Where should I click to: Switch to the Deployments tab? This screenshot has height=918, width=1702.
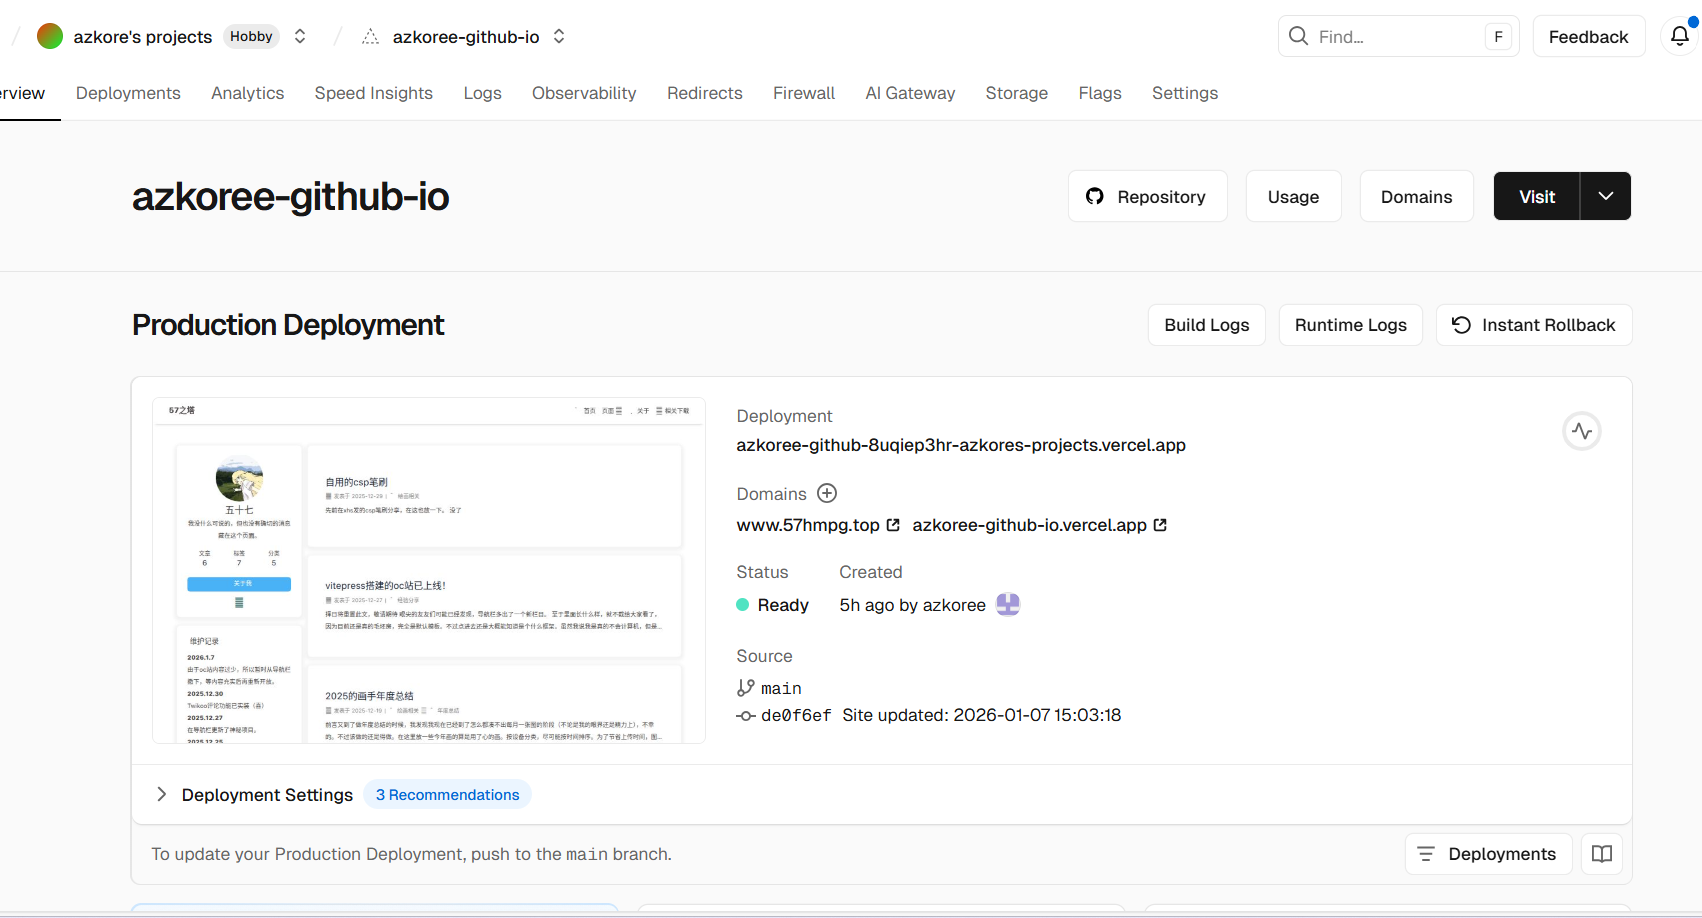point(128,93)
